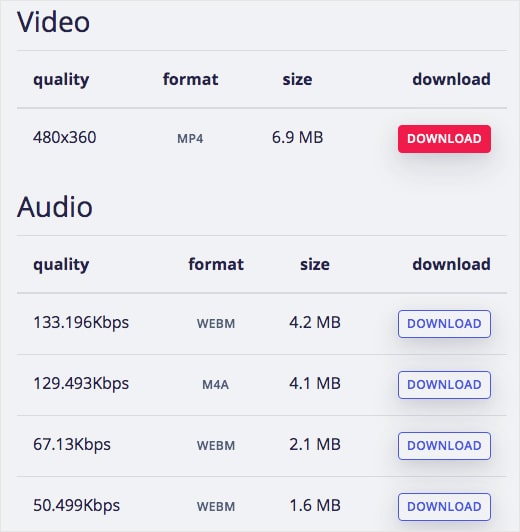Click WEBM format in 133.196Kbps row
520x532 pixels.
216,324
